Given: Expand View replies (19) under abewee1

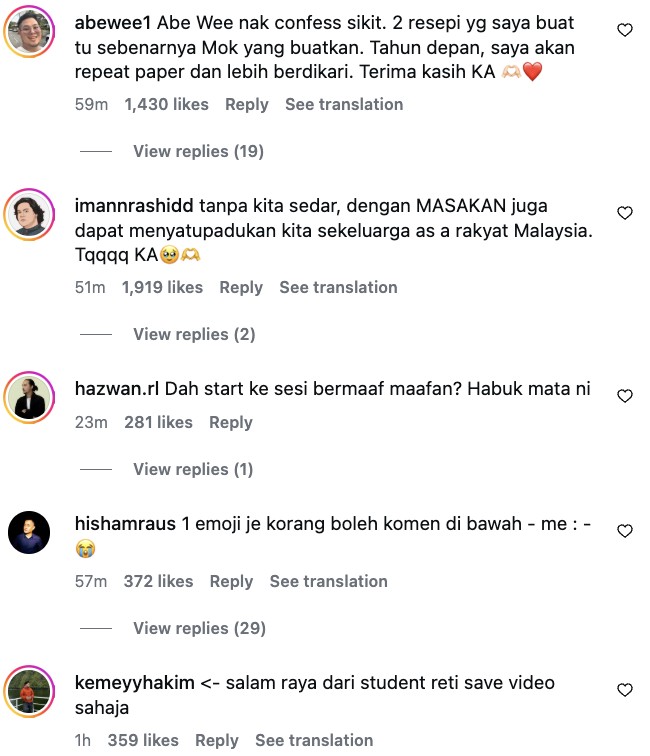Looking at the screenshot, I should tap(198, 151).
